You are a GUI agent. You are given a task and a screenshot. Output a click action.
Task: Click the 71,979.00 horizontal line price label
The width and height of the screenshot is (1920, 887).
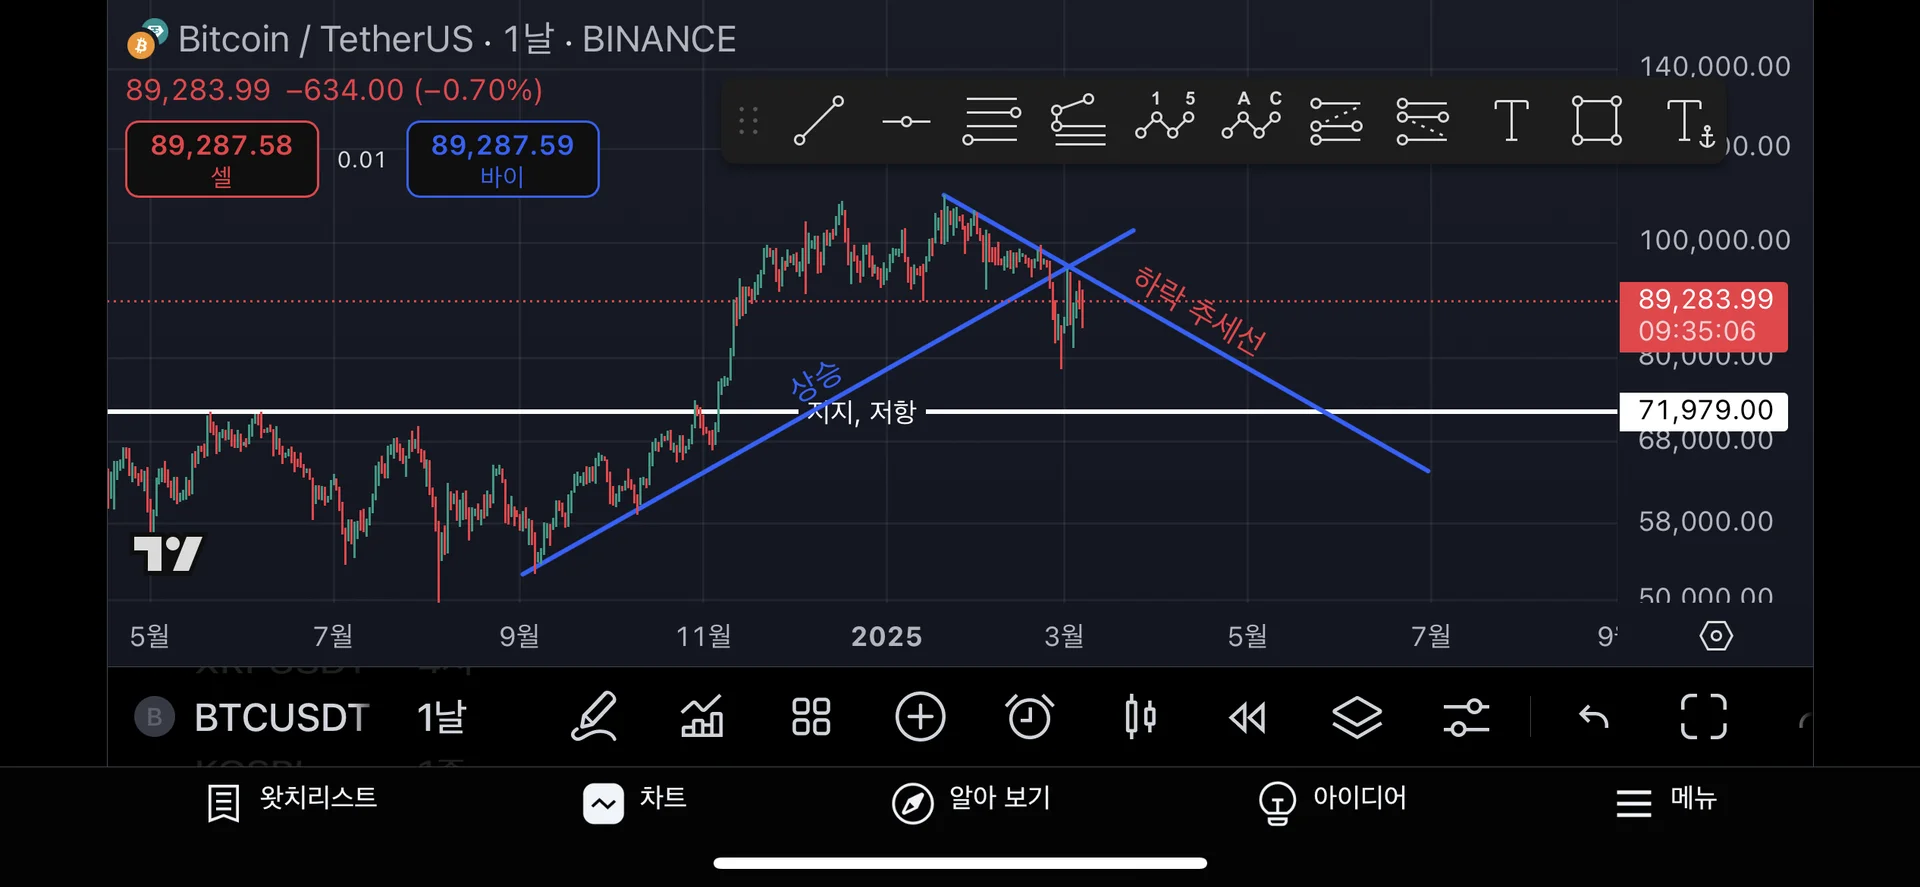(x=1704, y=410)
